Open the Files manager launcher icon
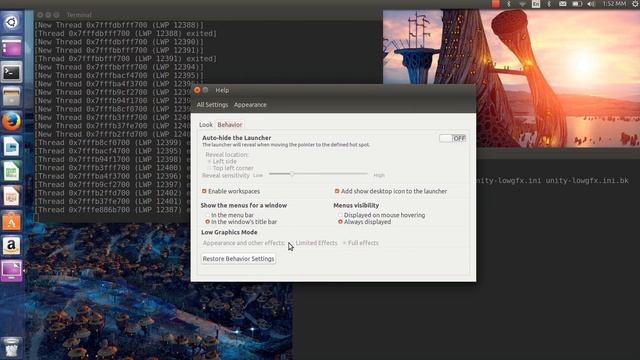 pos(11,97)
